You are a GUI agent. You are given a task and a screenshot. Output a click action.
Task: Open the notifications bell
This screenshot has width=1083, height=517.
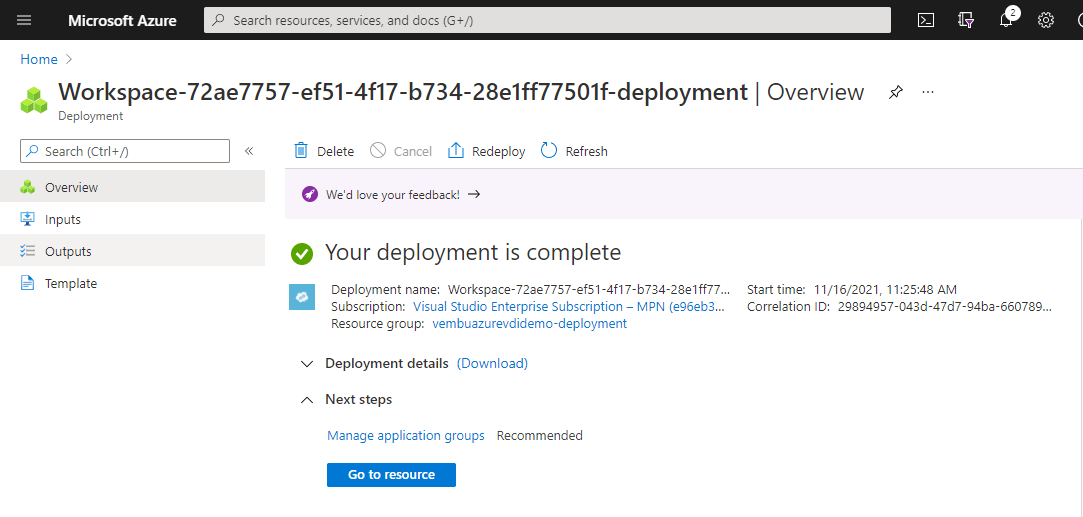1006,20
